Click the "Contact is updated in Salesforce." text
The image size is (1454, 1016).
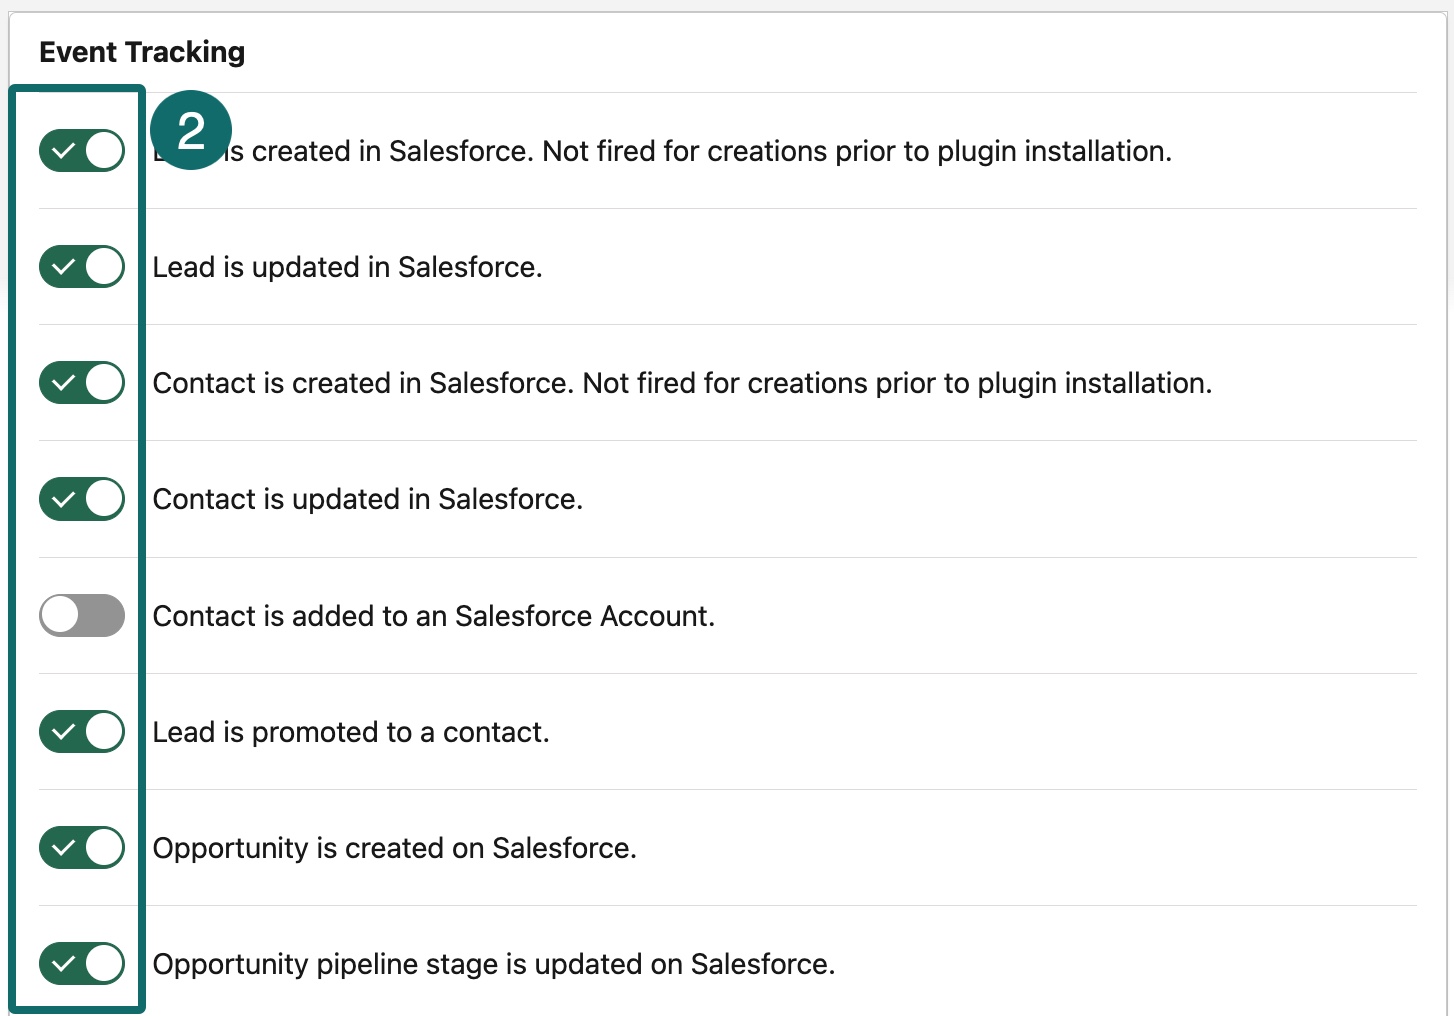(367, 499)
